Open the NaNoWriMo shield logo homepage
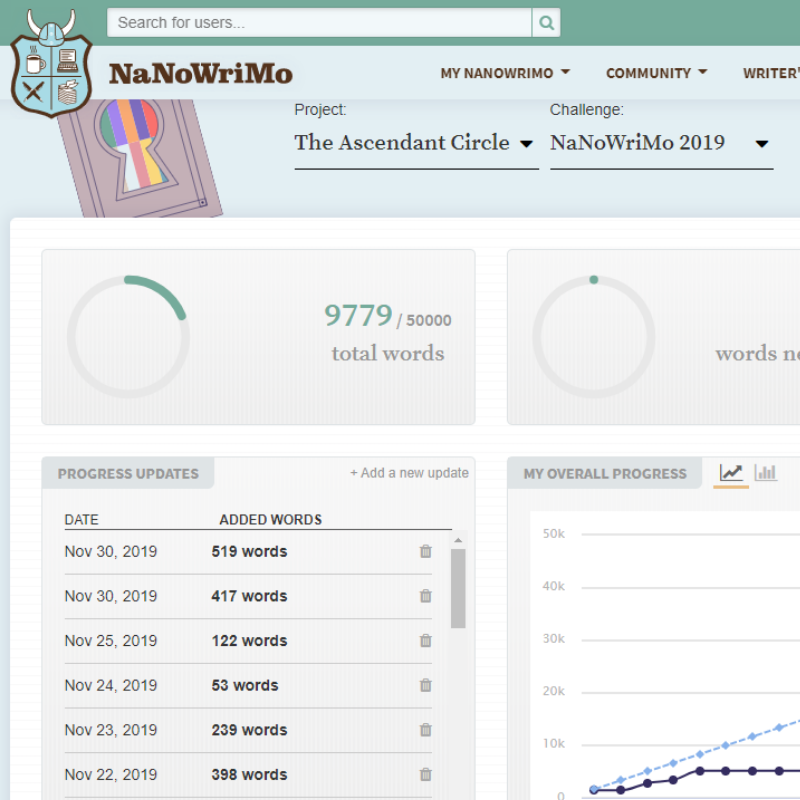 tap(51, 62)
